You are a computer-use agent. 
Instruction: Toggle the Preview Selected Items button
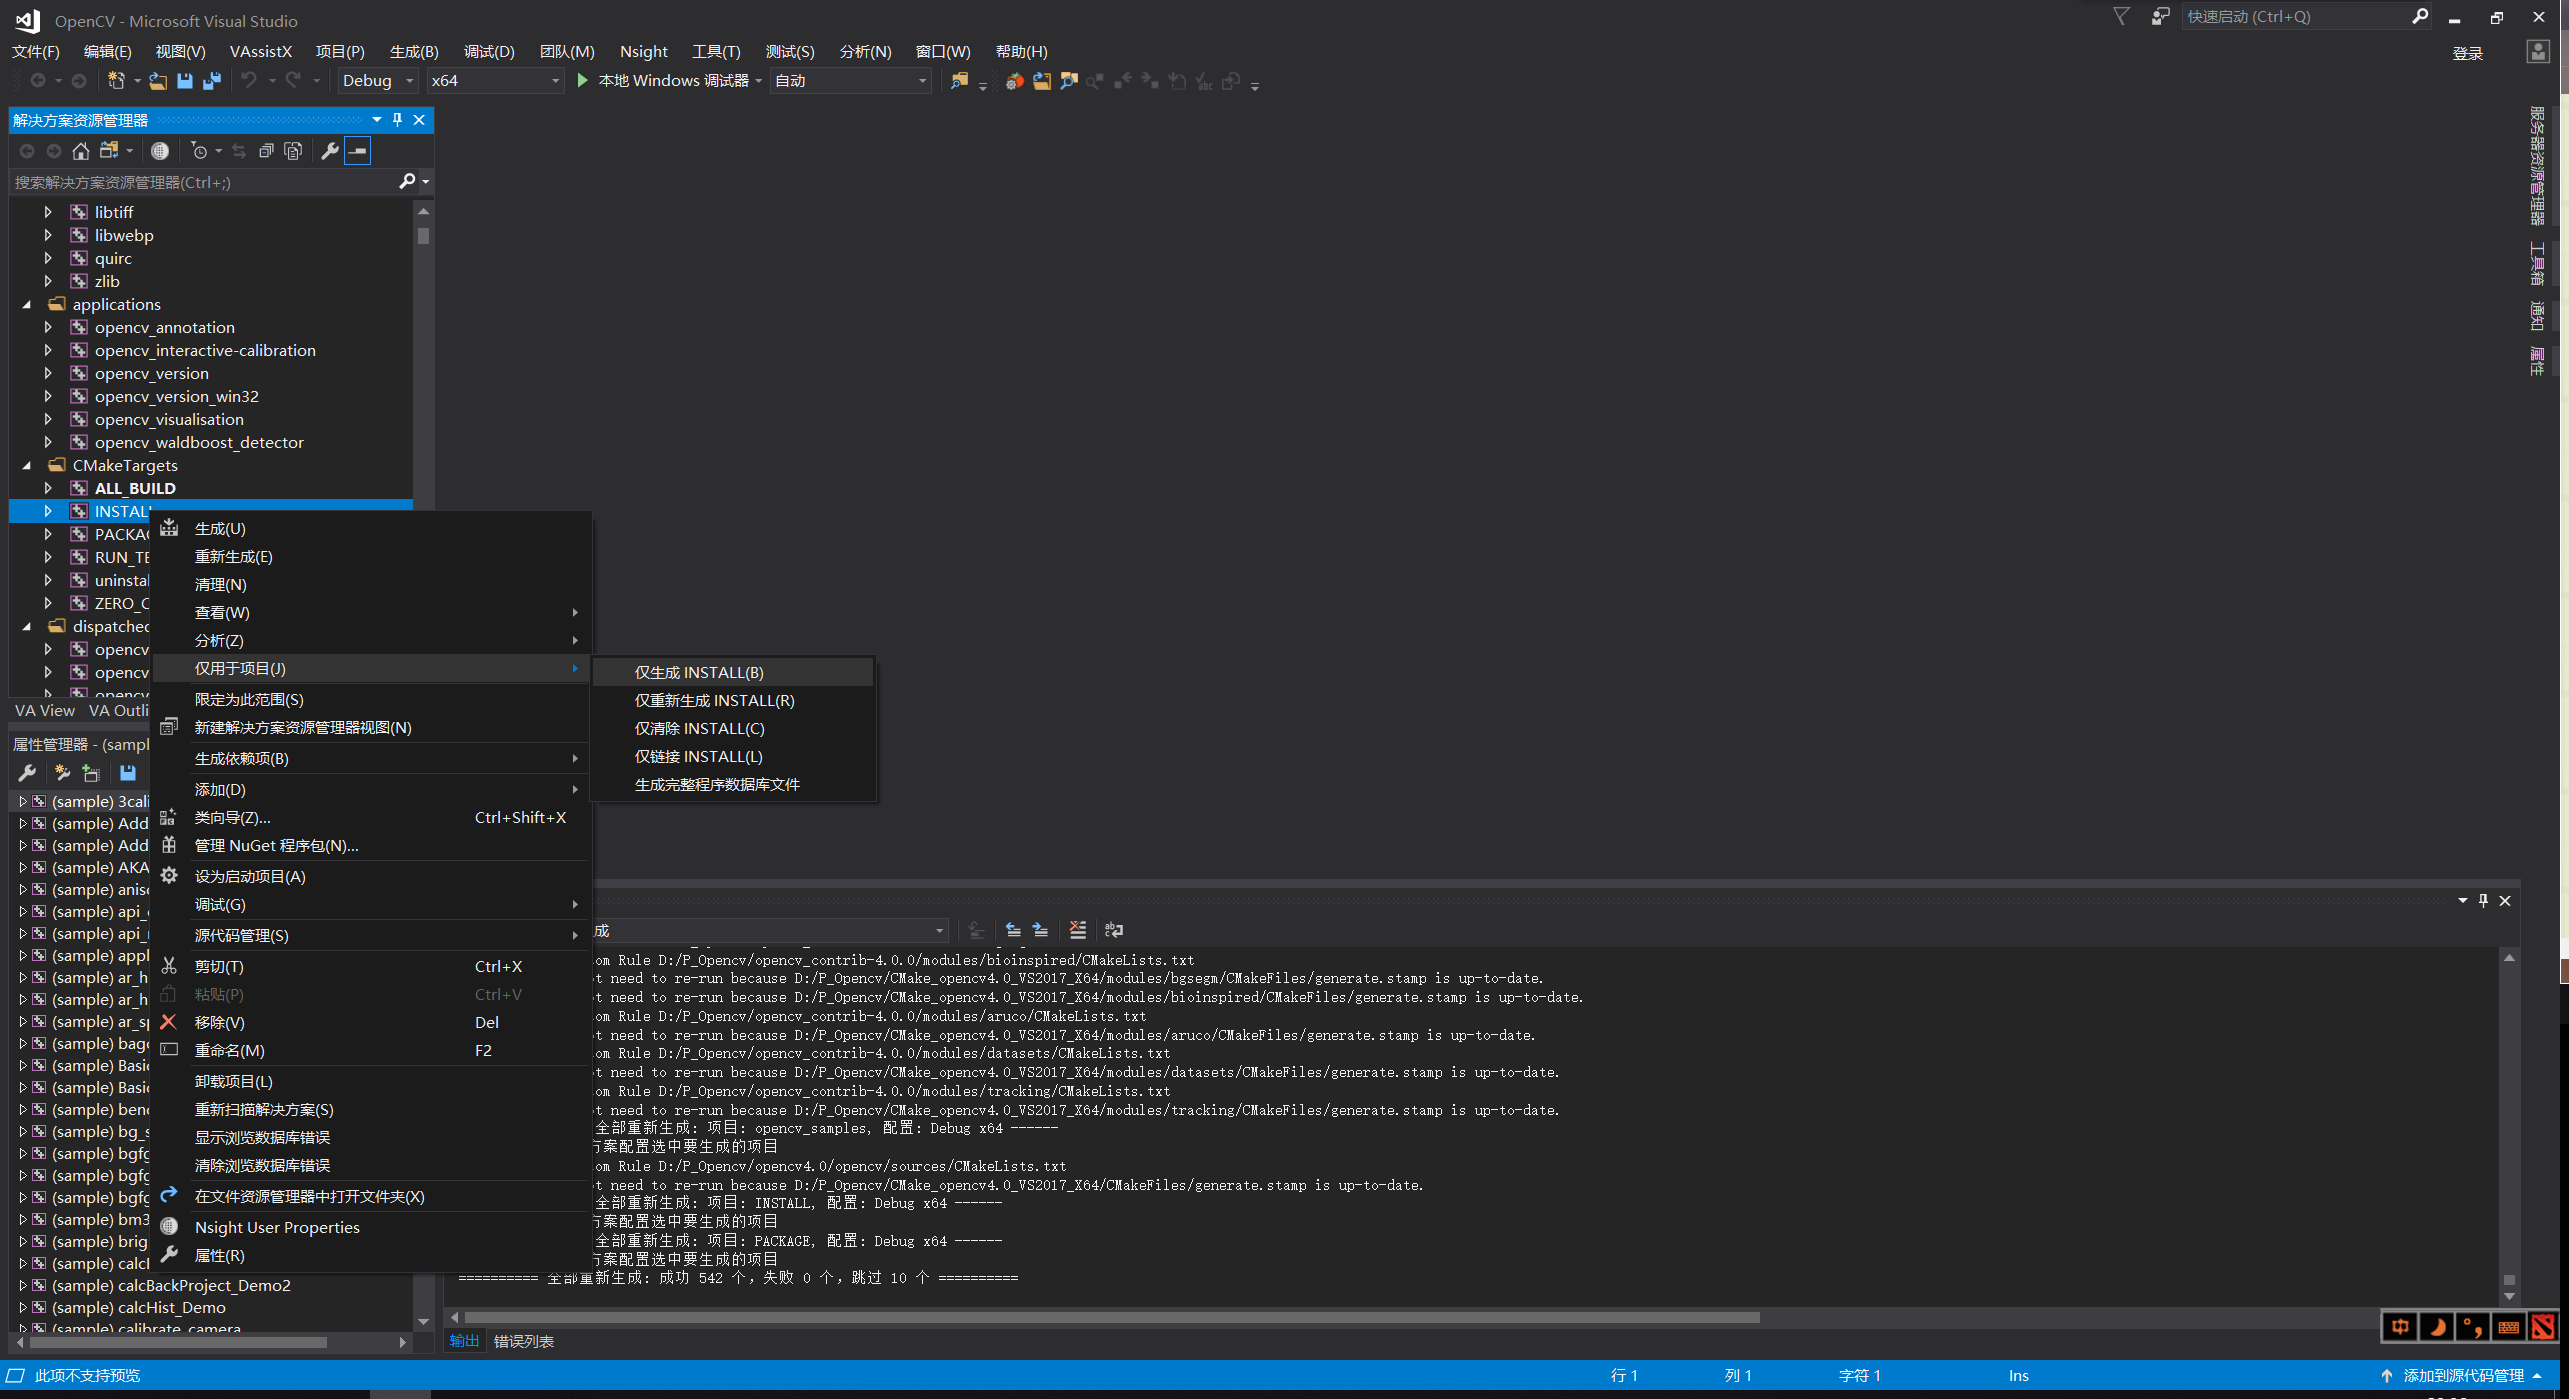pyautogui.click(x=357, y=151)
